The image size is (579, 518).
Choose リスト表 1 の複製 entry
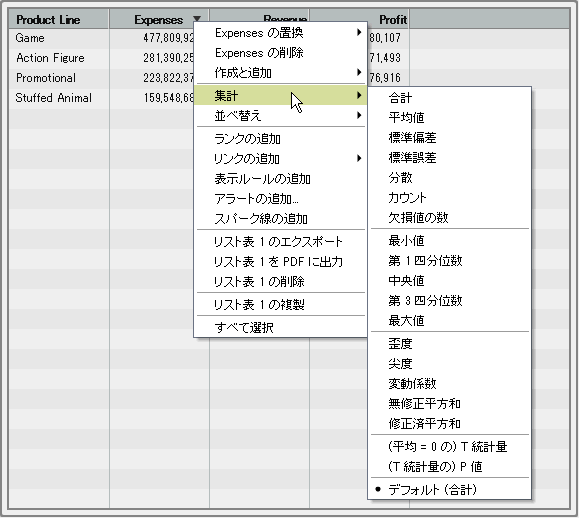(x=280, y=305)
